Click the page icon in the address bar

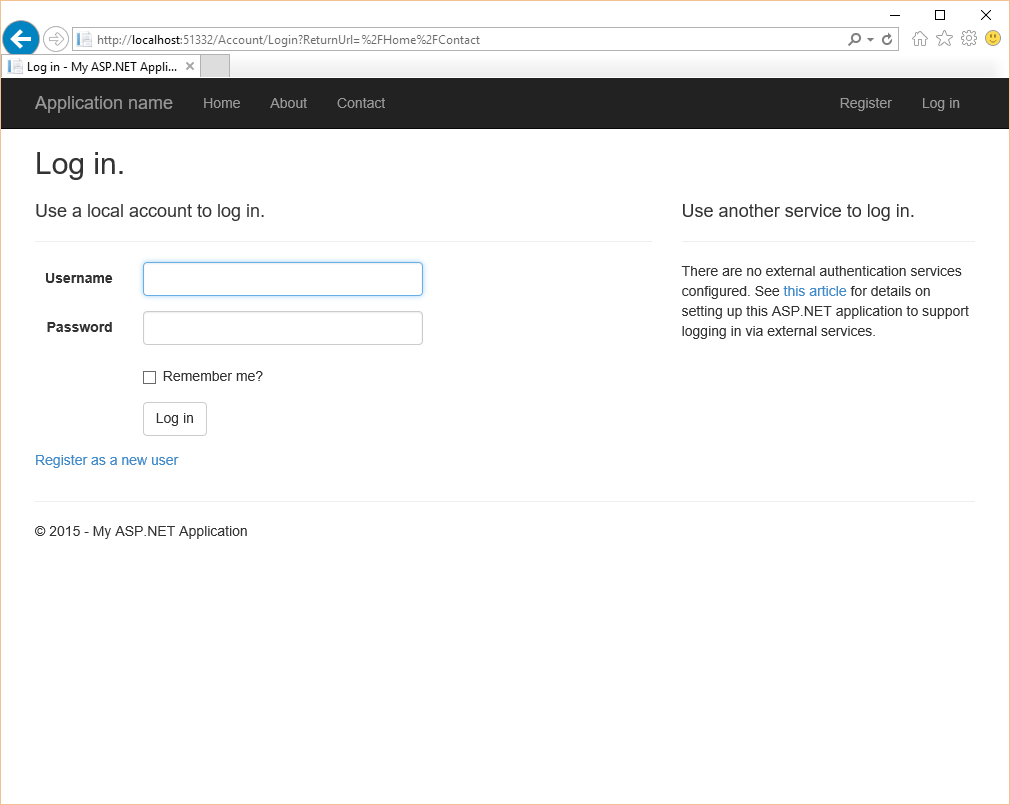(83, 39)
